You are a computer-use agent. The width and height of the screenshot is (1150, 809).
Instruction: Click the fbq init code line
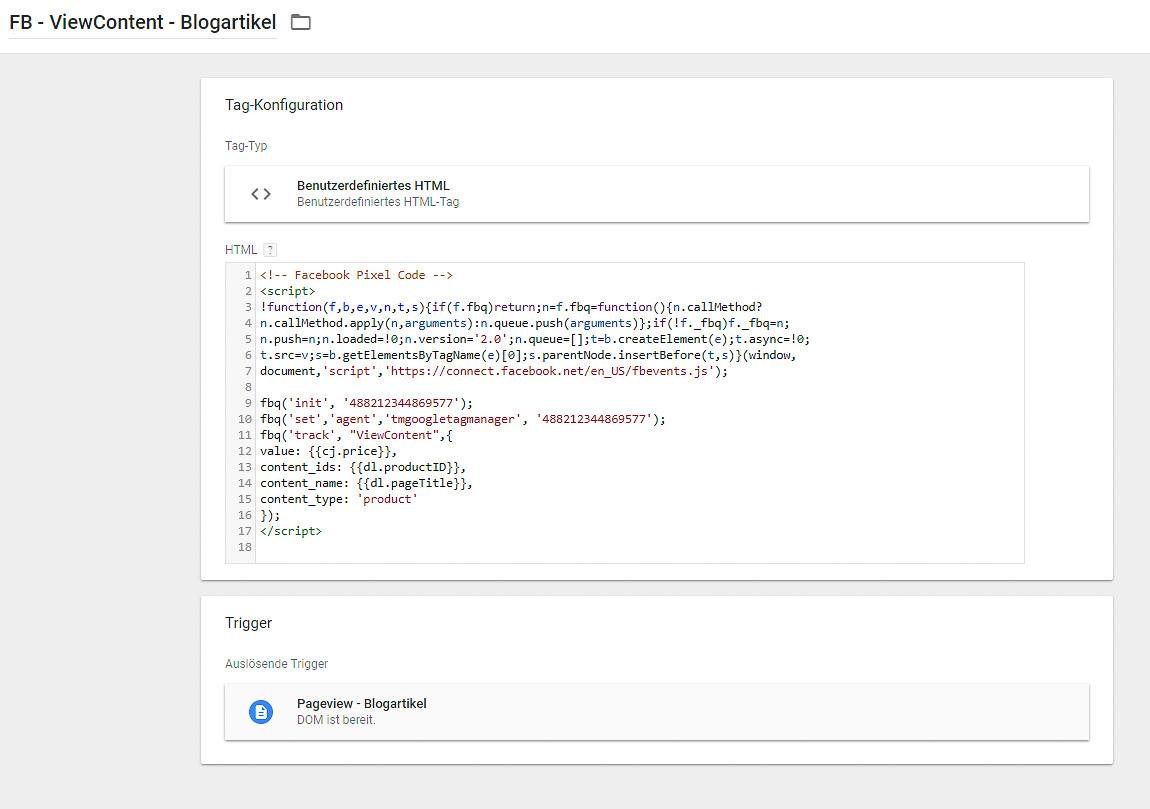pos(367,403)
